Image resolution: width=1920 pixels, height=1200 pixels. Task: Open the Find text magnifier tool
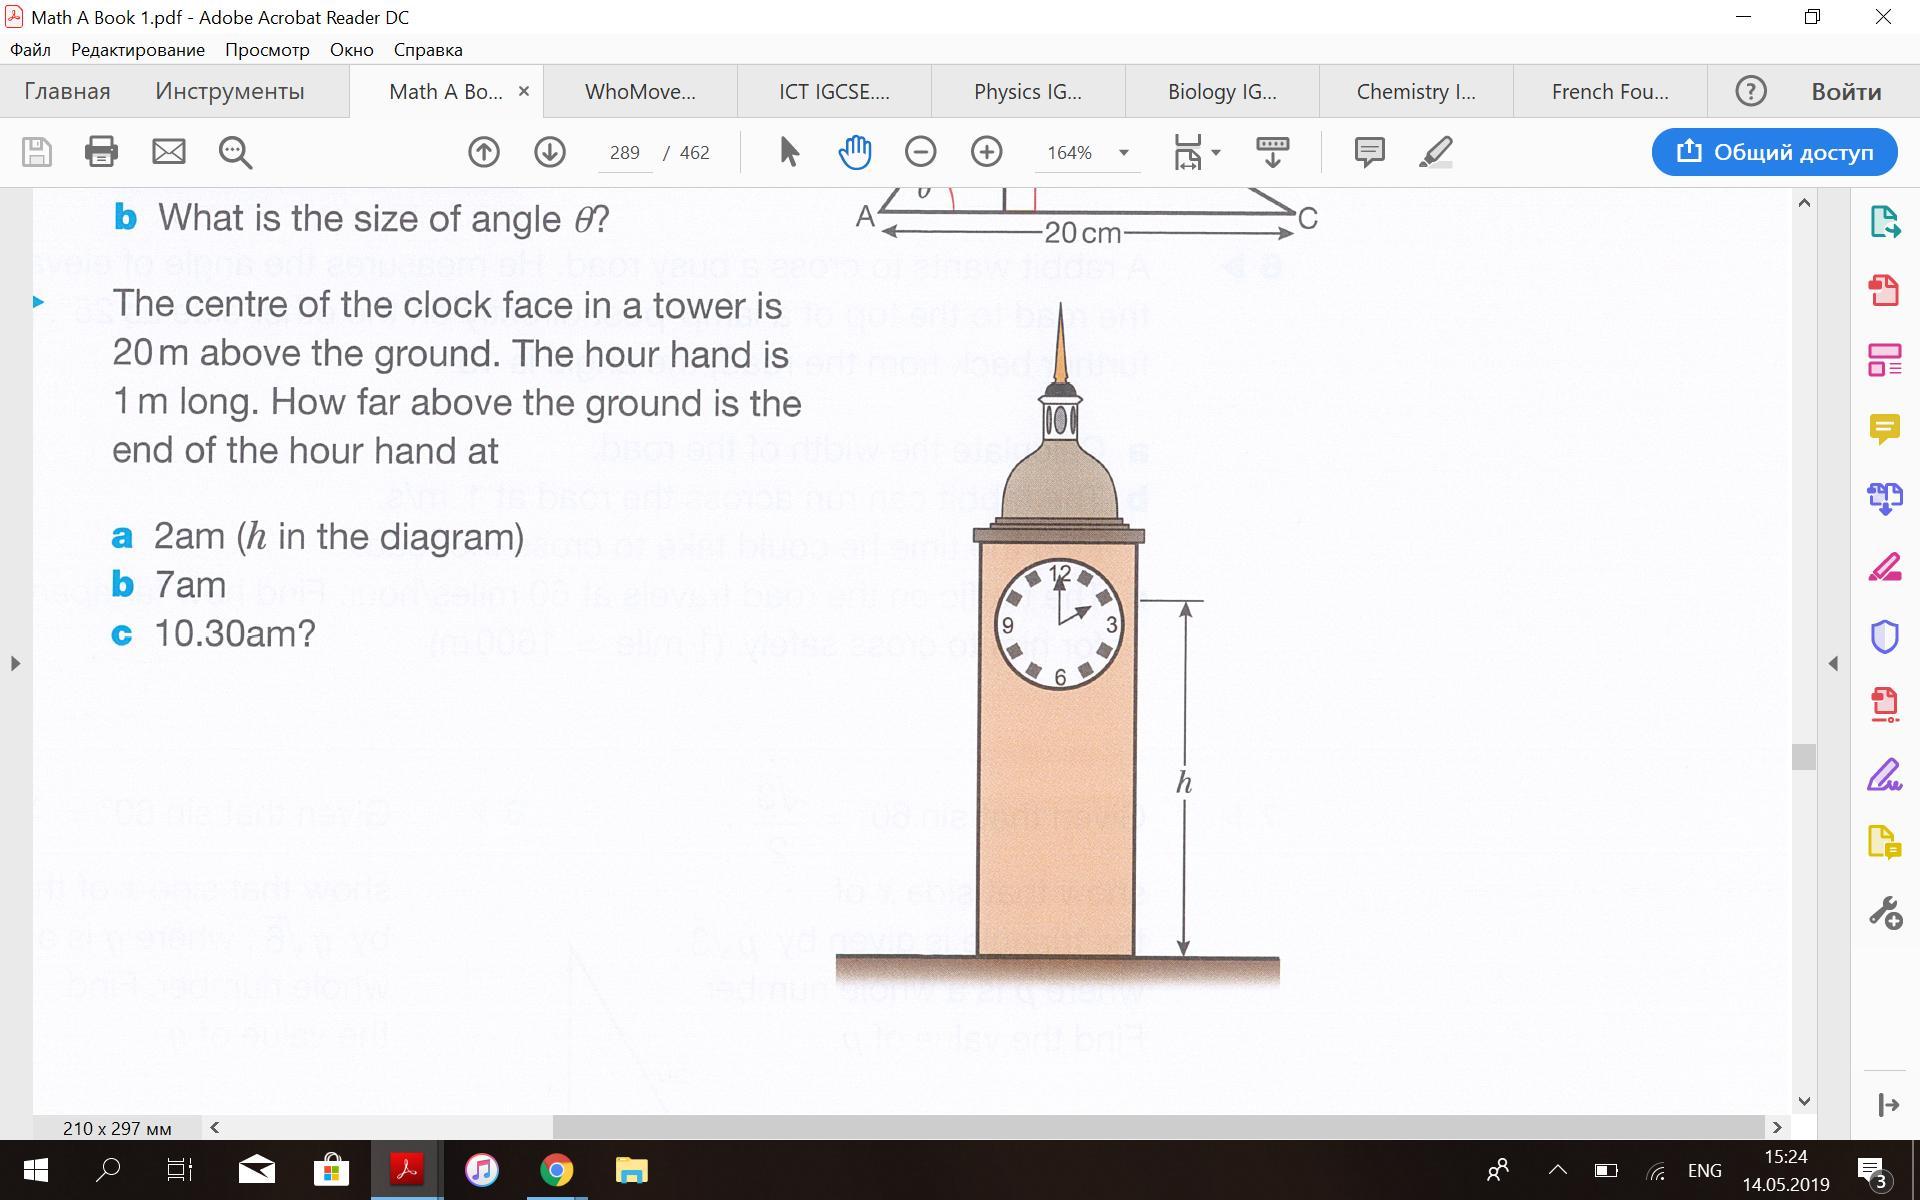235,152
